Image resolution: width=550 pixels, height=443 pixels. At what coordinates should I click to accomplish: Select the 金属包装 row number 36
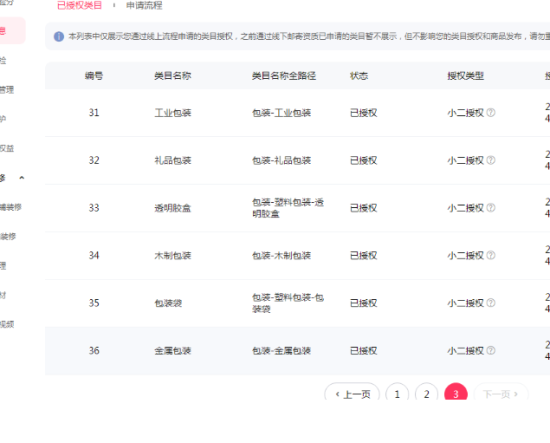(94, 350)
